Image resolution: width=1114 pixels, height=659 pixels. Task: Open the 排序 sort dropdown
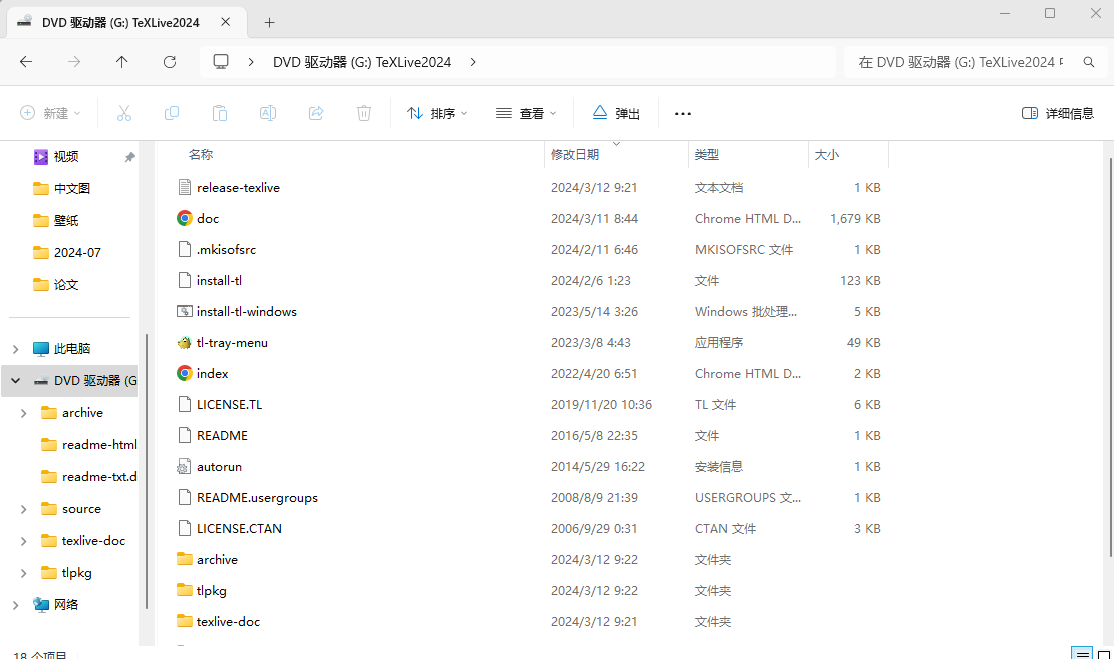(x=437, y=113)
